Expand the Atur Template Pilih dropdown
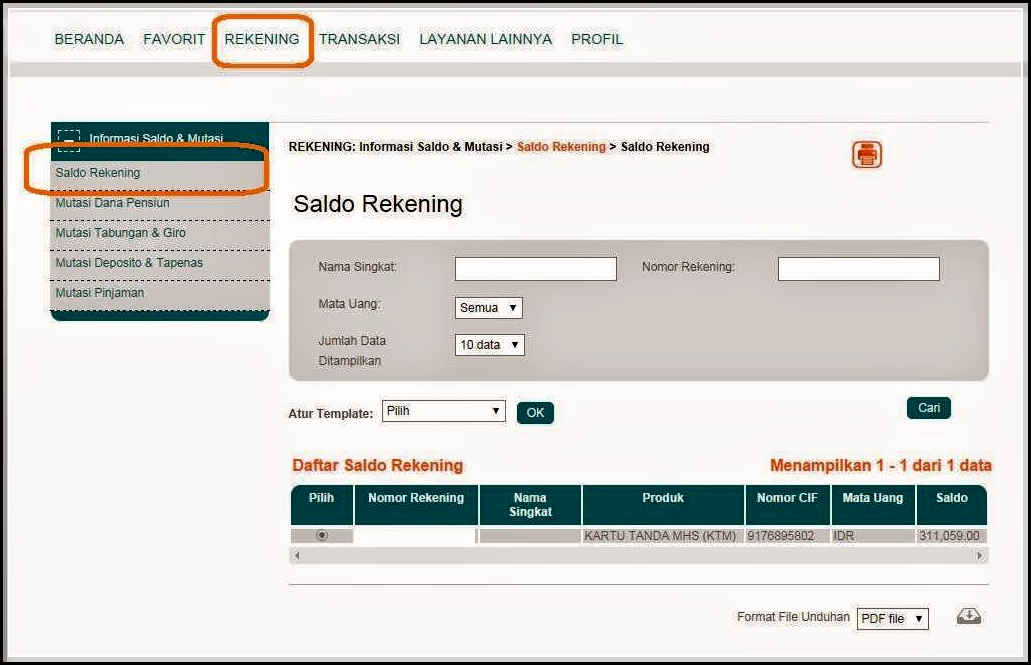This screenshot has width=1031, height=665. pyautogui.click(x=443, y=411)
